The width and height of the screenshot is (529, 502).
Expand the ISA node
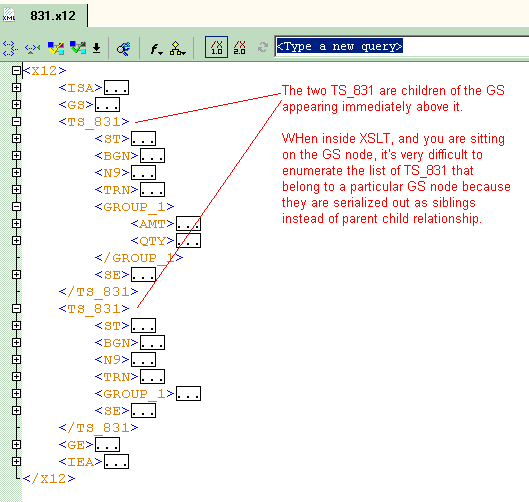point(16,87)
